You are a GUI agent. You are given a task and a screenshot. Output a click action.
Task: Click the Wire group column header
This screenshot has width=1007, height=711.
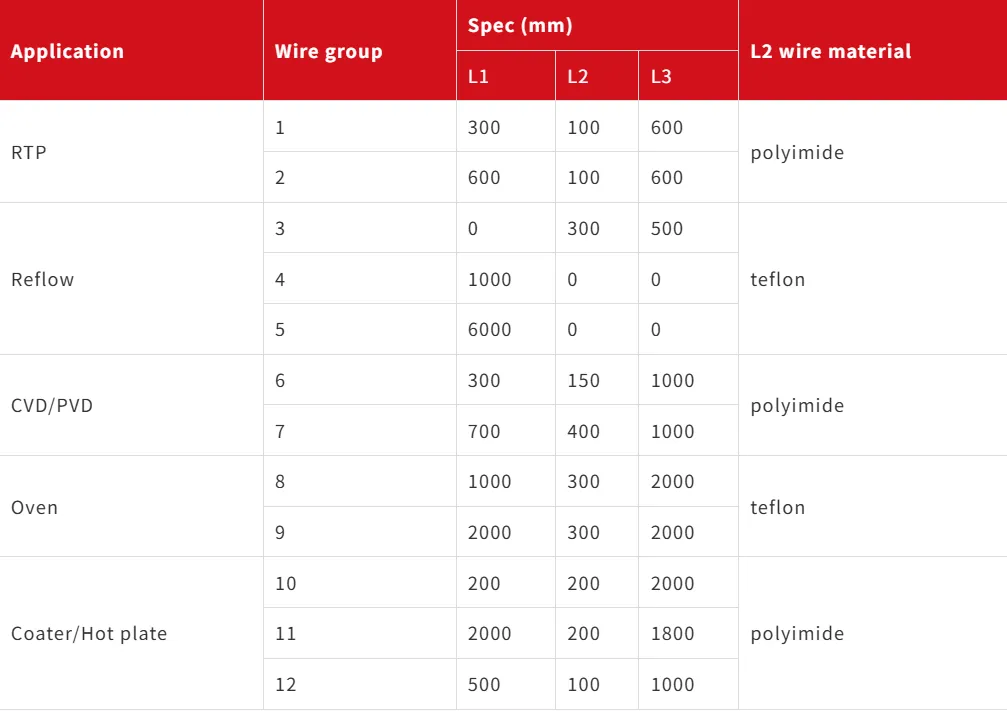click(328, 52)
